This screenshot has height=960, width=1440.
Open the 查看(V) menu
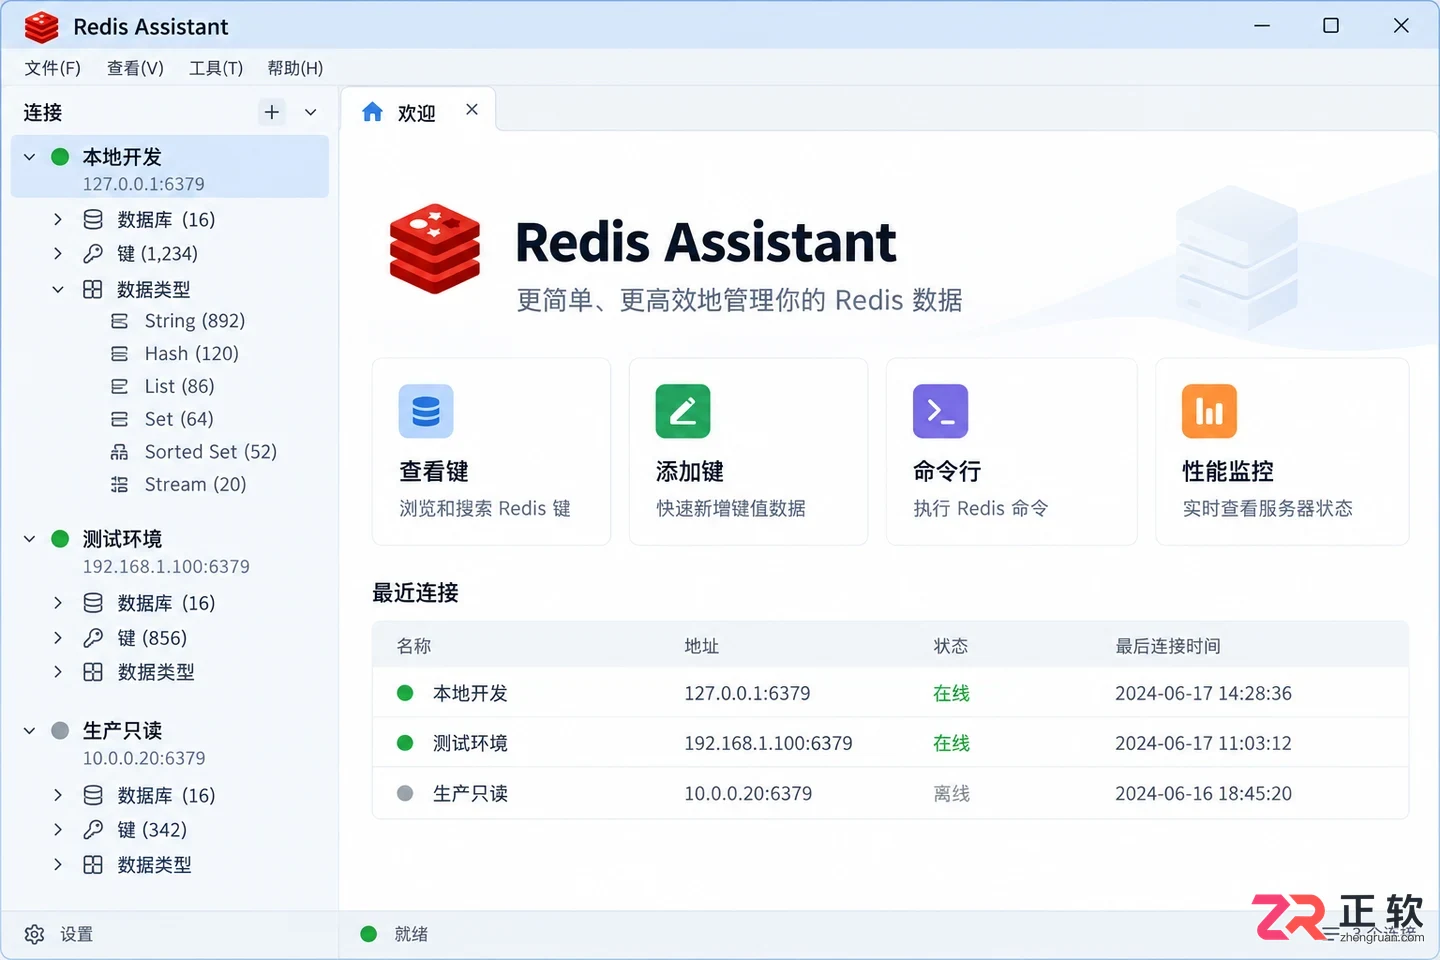tap(135, 68)
